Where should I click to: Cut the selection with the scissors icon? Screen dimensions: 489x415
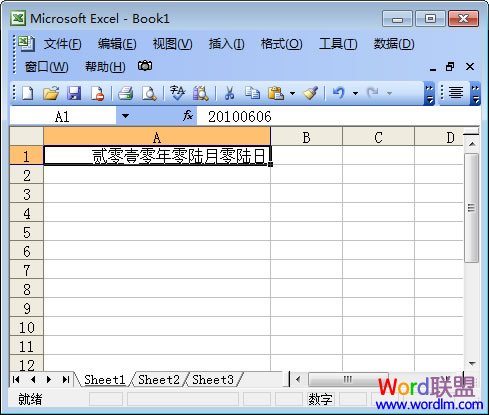click(x=229, y=93)
